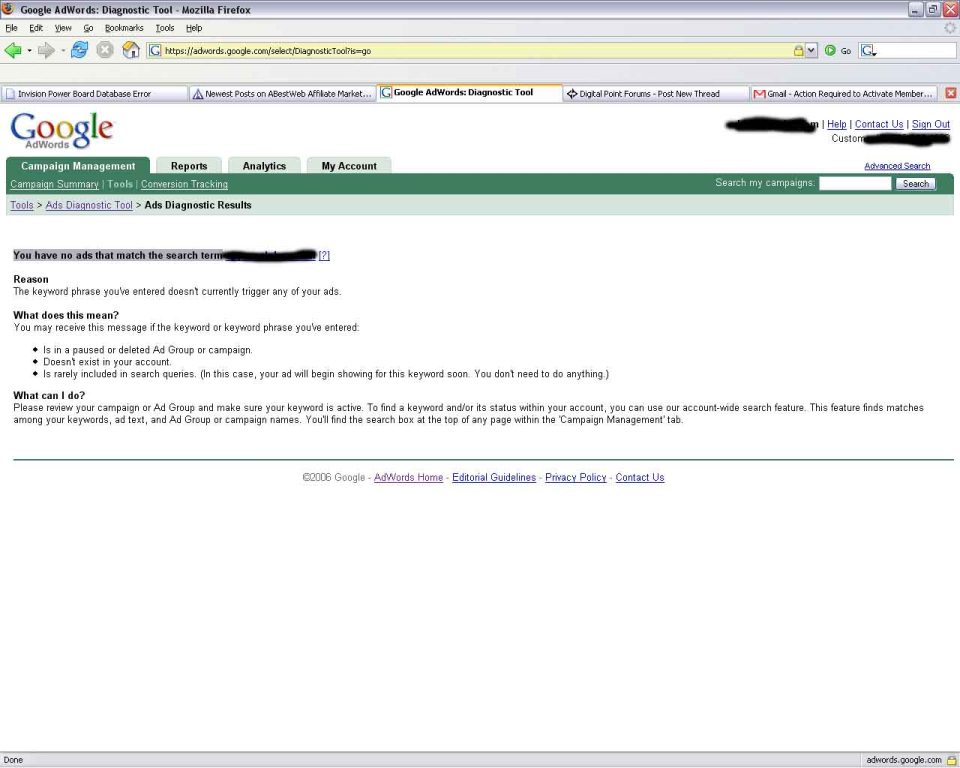This screenshot has width=960, height=768.
Task: Click "adwords.google.com" in the status bar
Action: pyautogui.click(x=904, y=760)
